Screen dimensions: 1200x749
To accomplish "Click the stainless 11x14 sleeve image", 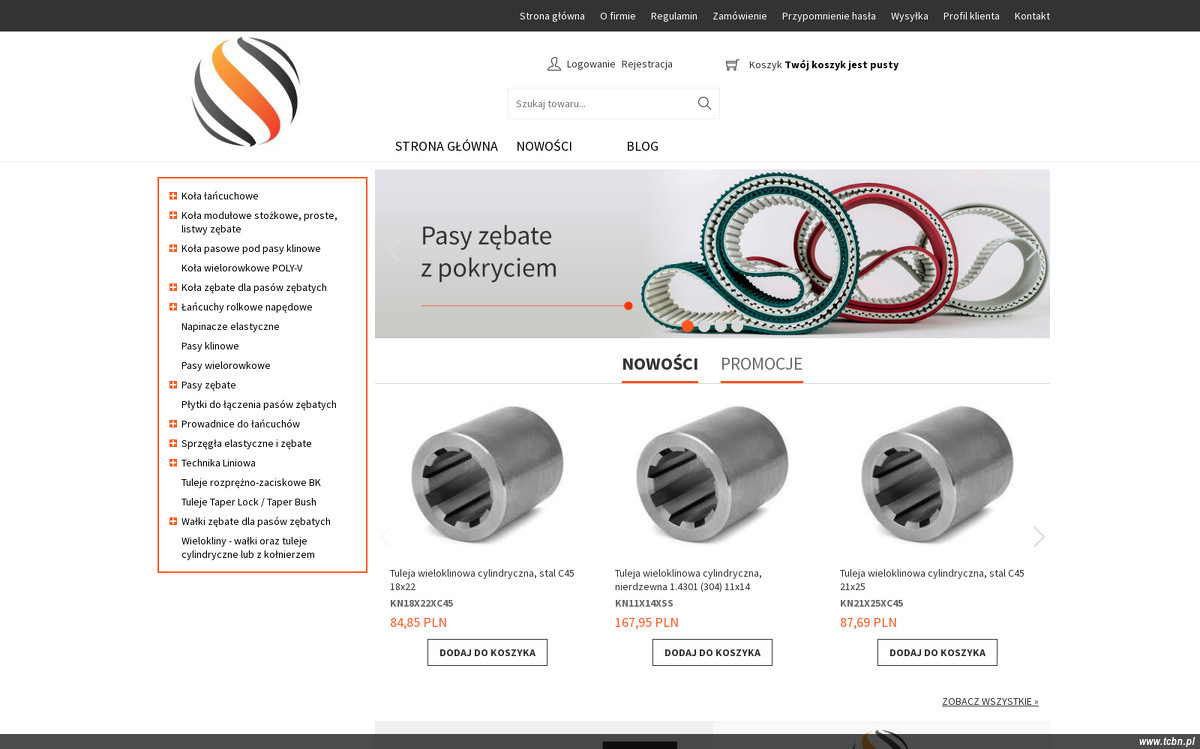I will tap(712, 474).
